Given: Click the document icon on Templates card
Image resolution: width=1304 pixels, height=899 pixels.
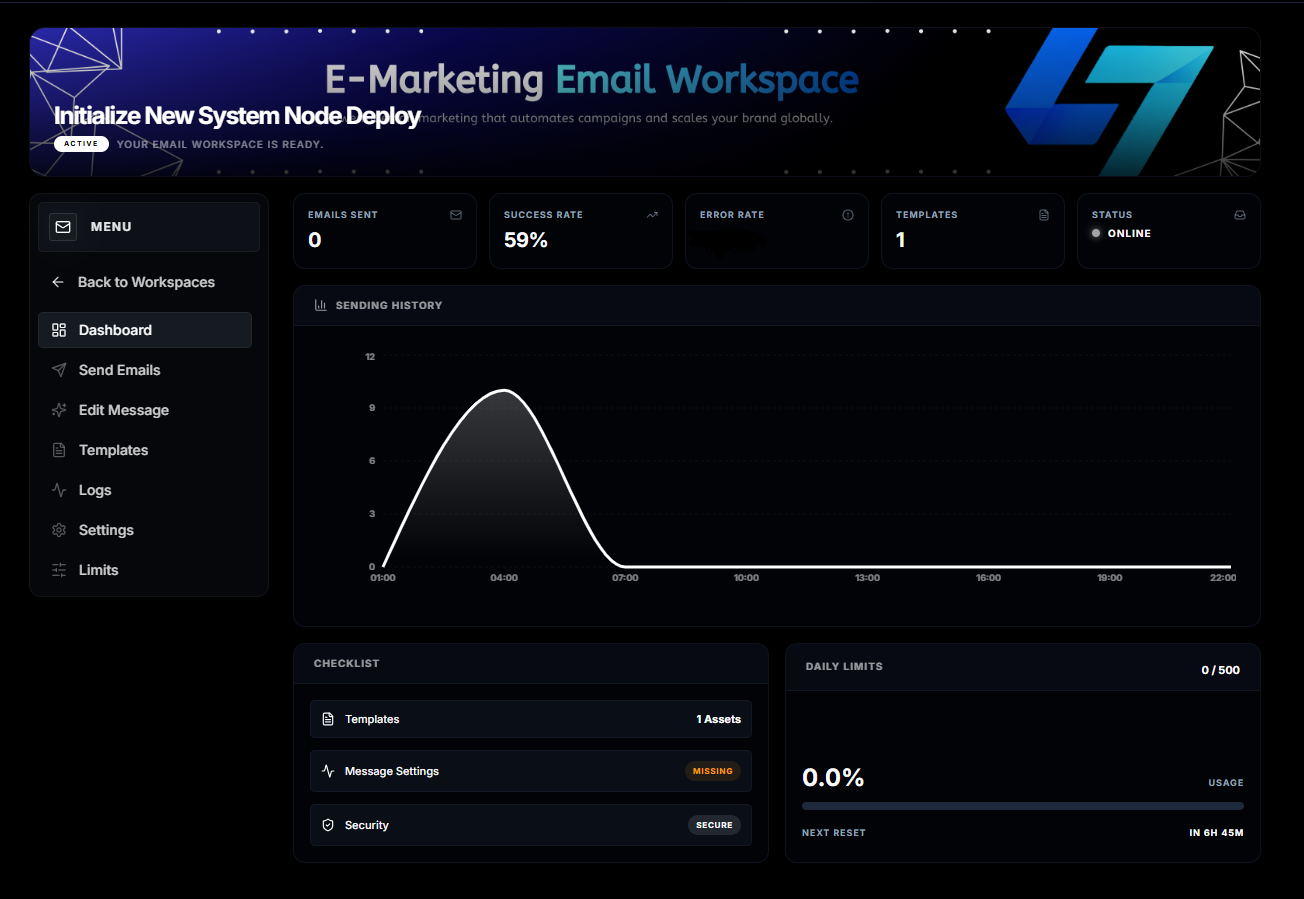Looking at the screenshot, I should (x=1044, y=214).
